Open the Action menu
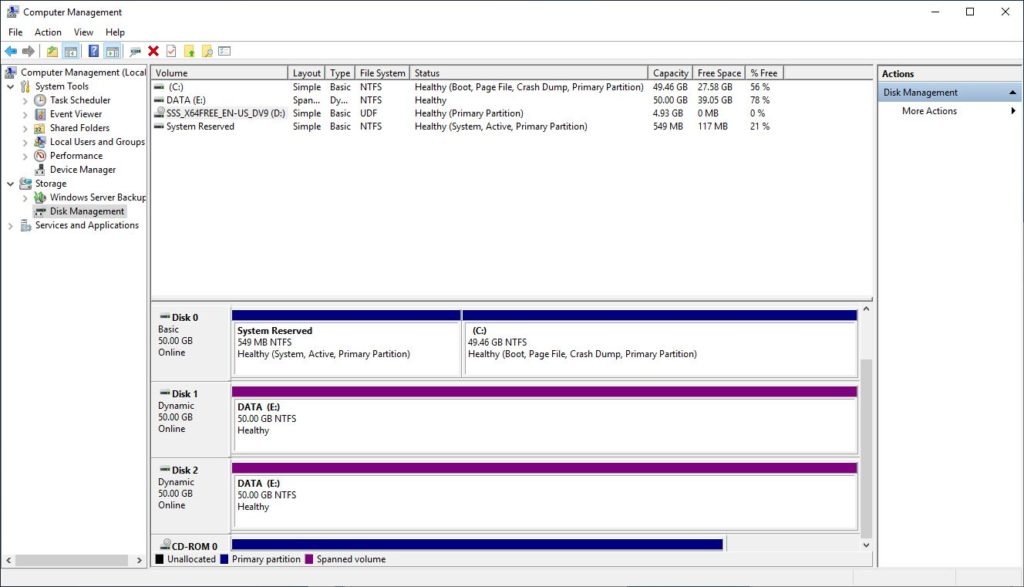This screenshot has width=1024, height=587. click(x=48, y=32)
